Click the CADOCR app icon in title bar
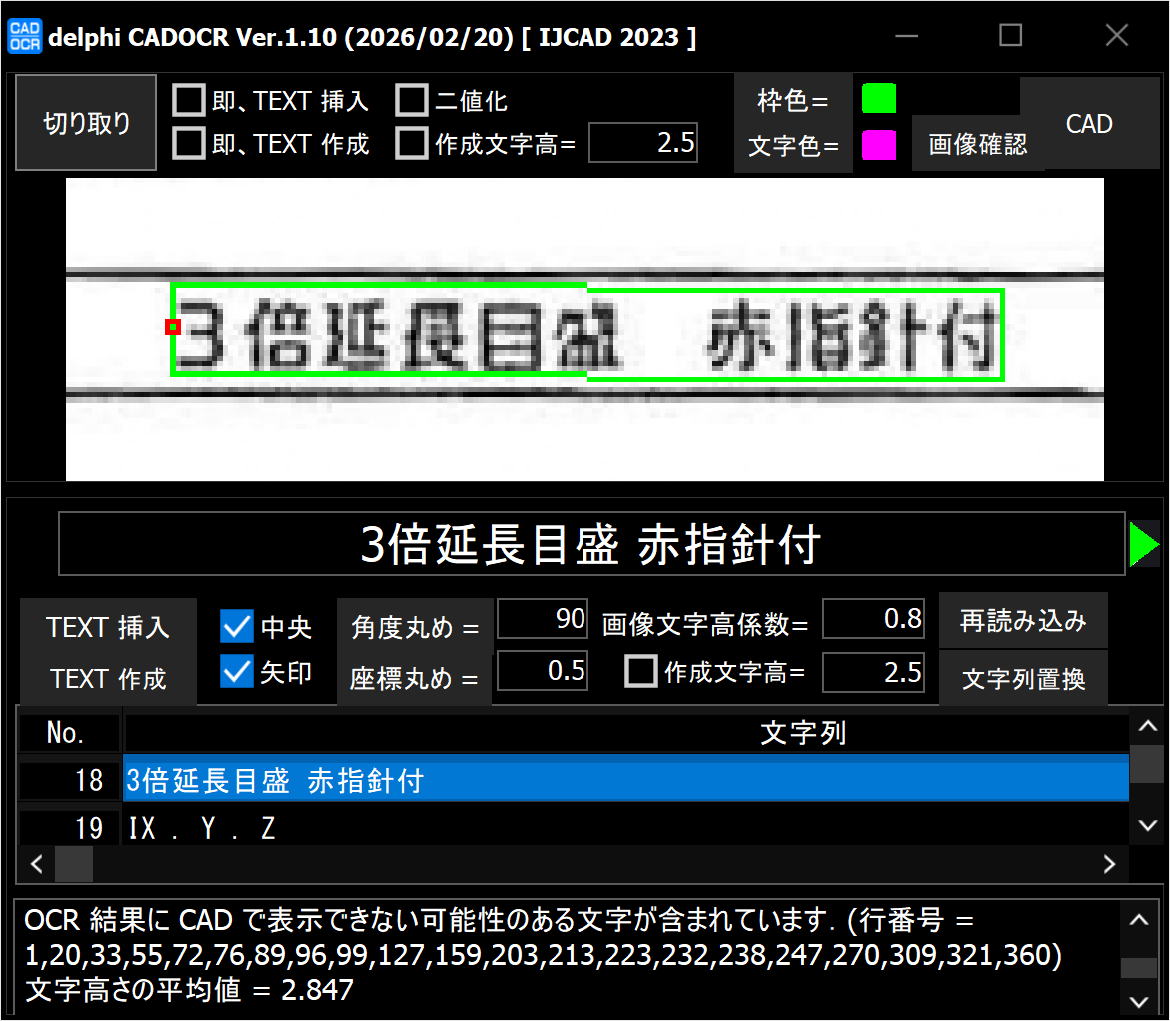 (24, 36)
